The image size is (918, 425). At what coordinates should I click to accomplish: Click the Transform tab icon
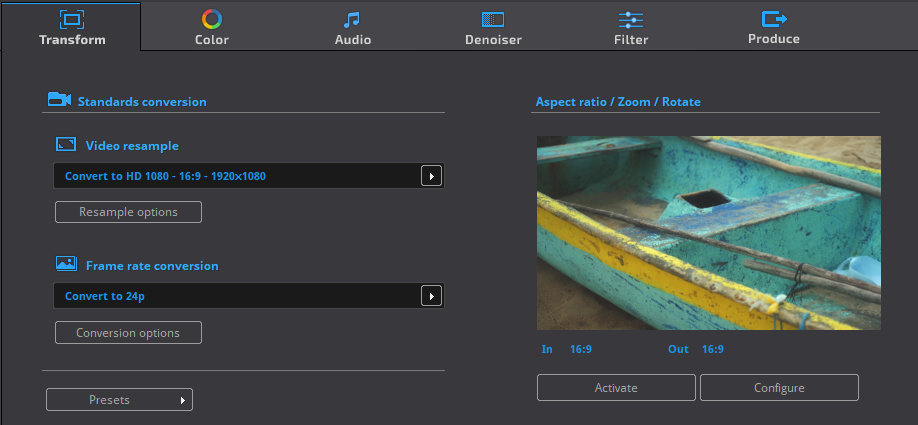(x=72, y=19)
